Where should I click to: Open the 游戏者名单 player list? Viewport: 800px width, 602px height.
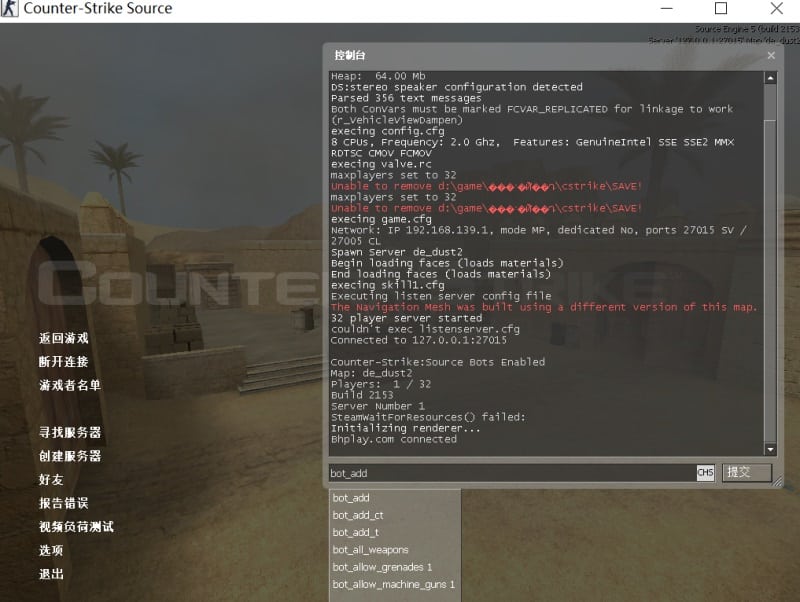pyautogui.click(x=70, y=385)
